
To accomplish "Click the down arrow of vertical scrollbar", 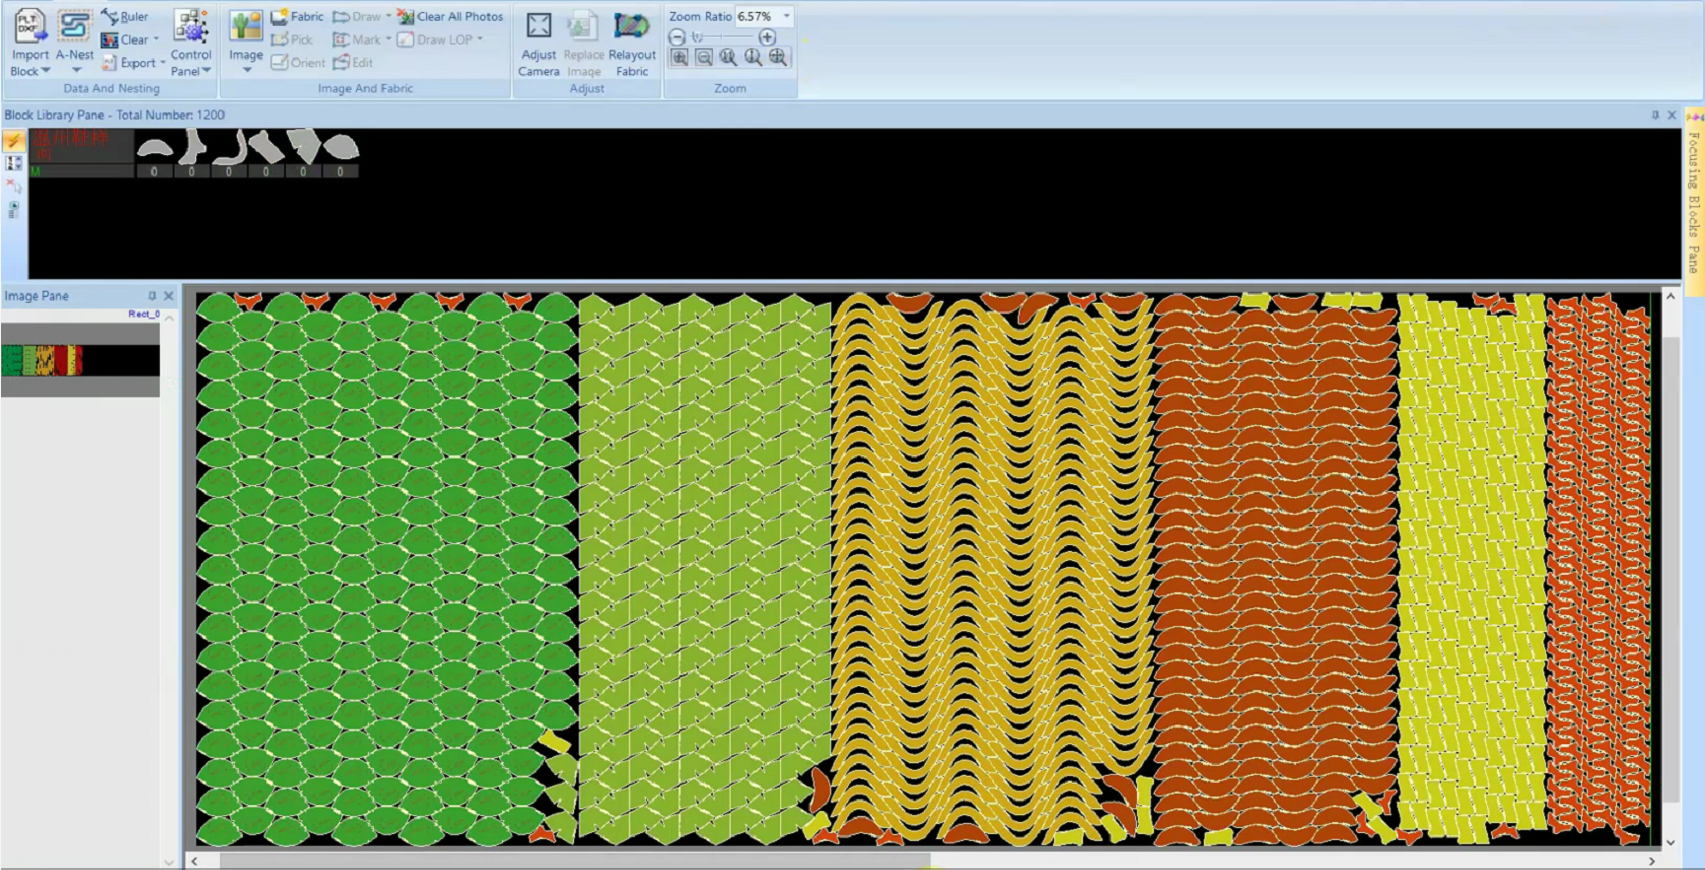I will point(1670,842).
